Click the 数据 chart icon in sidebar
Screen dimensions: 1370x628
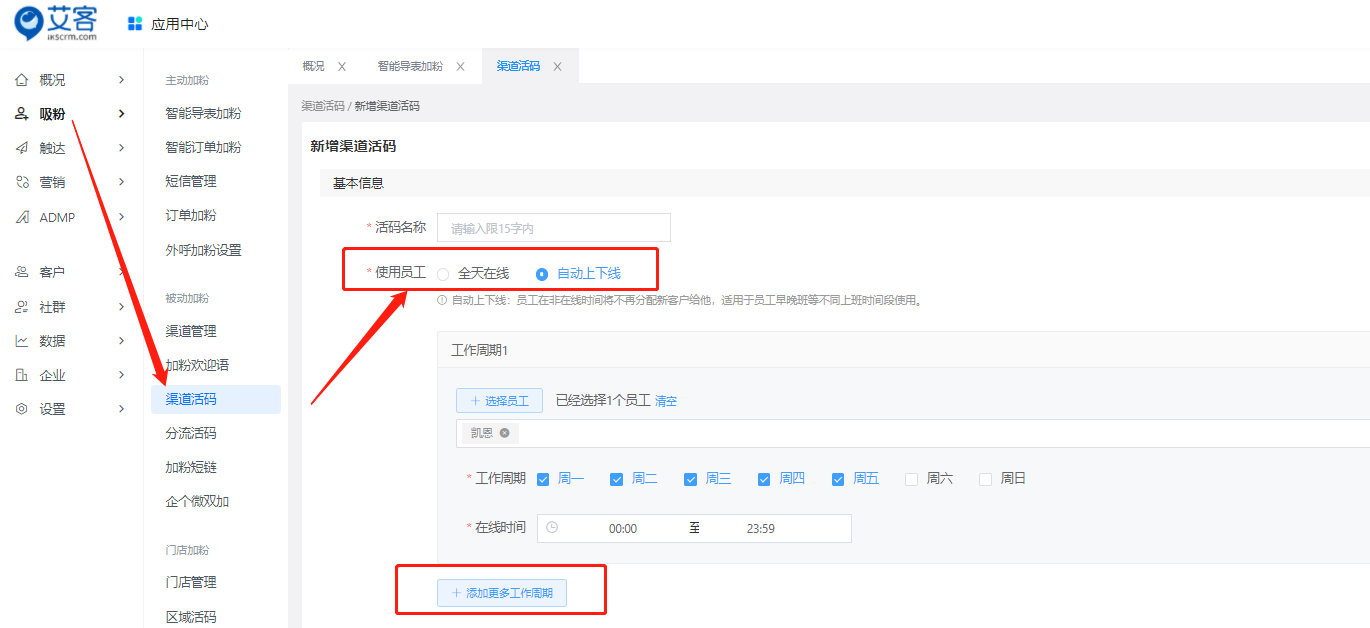(x=22, y=341)
